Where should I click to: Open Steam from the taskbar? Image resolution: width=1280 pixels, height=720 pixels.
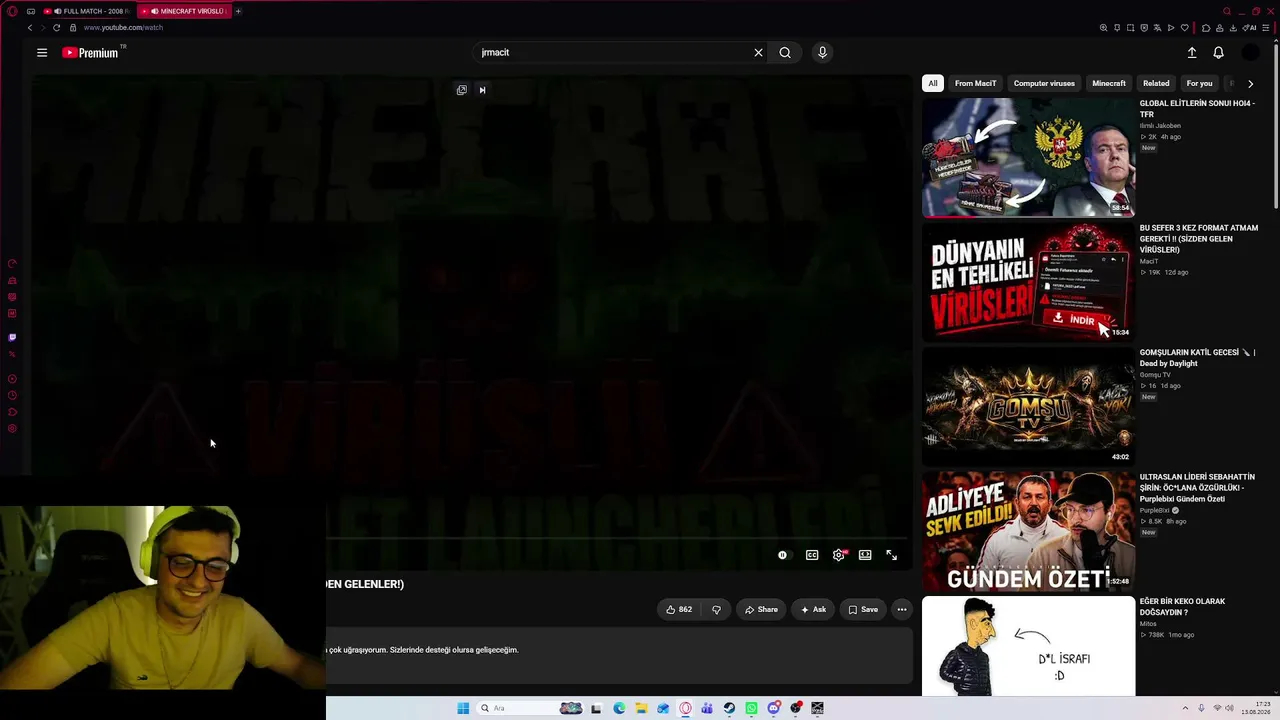click(729, 708)
